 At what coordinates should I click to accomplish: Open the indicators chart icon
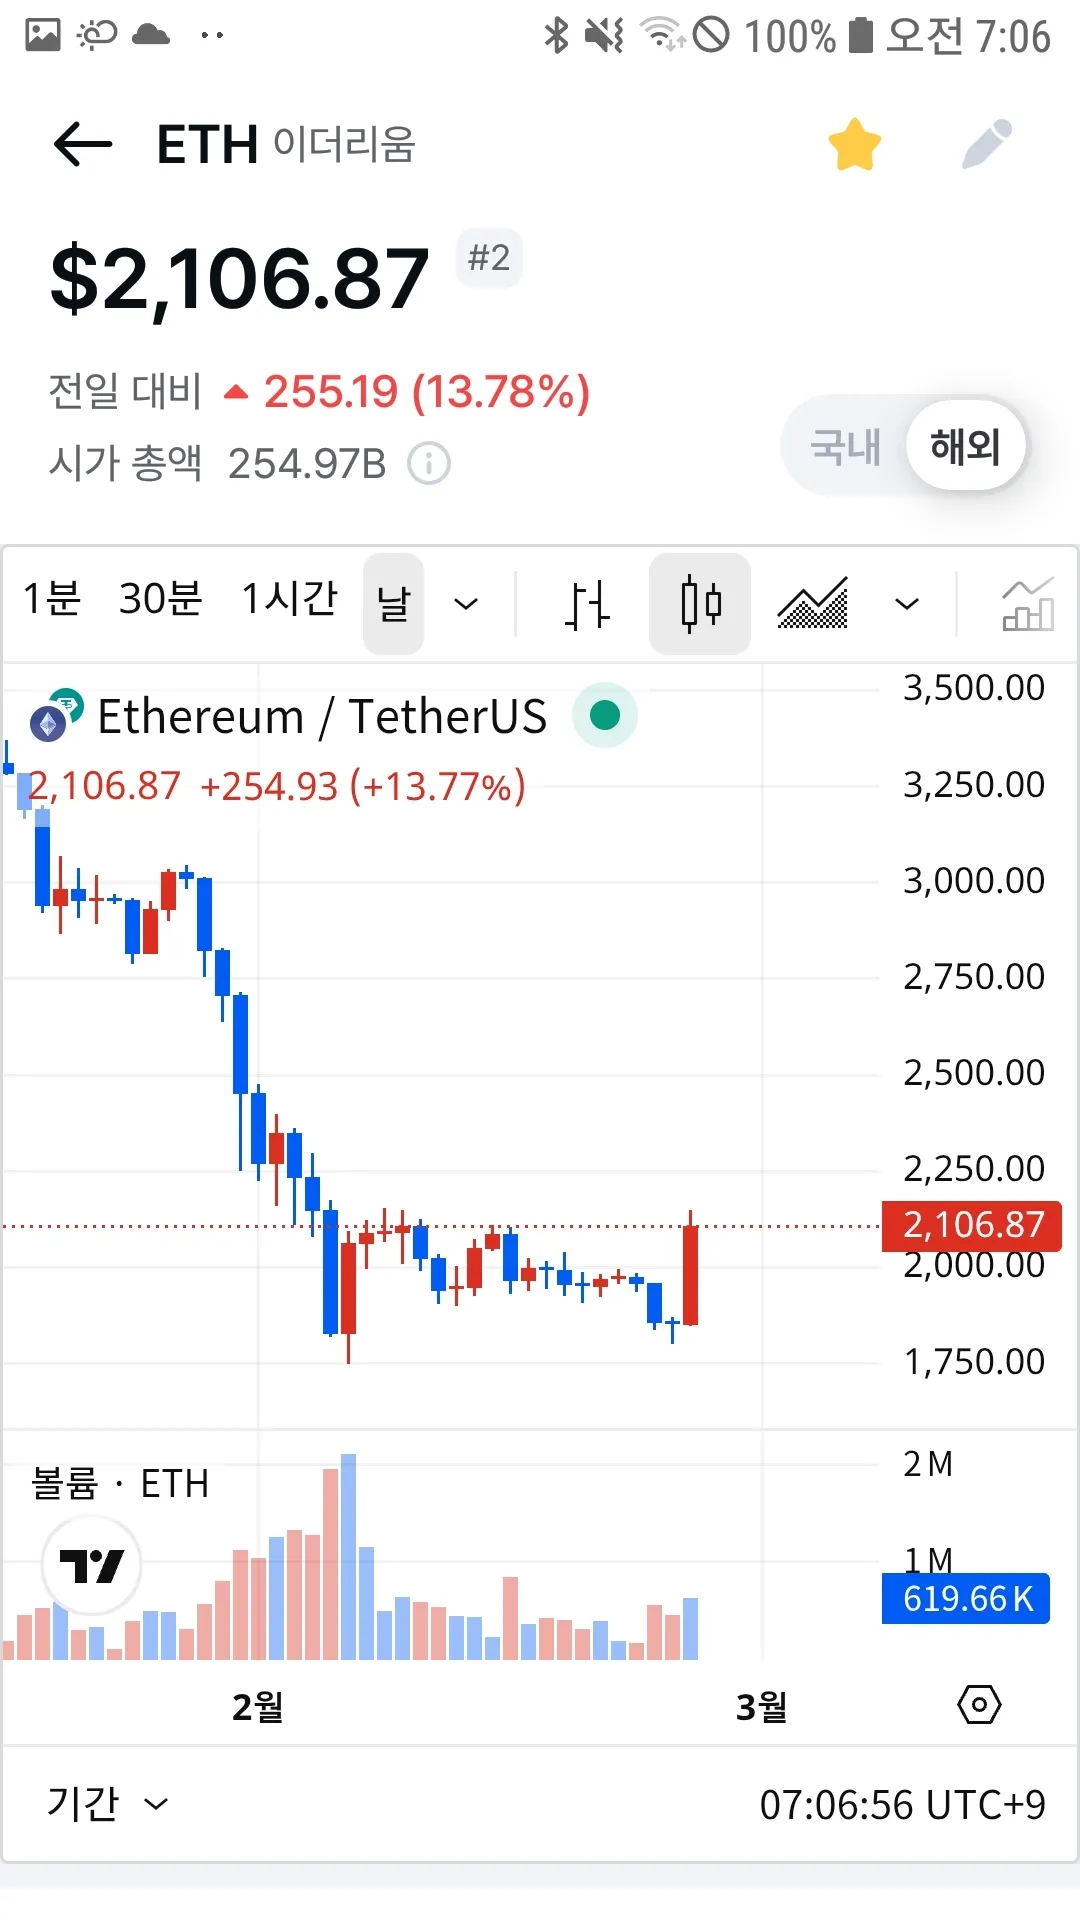point(1027,604)
